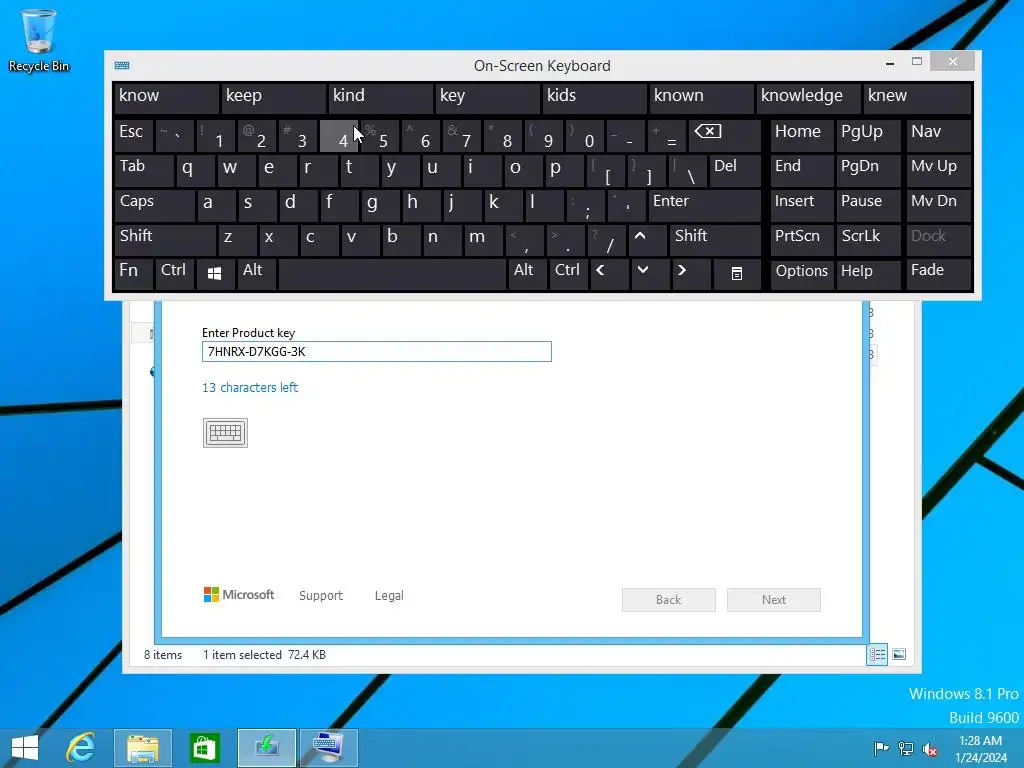Screen dimensions: 1024x768
Task: Open the Action Center flag in the tray
Action: (881, 748)
